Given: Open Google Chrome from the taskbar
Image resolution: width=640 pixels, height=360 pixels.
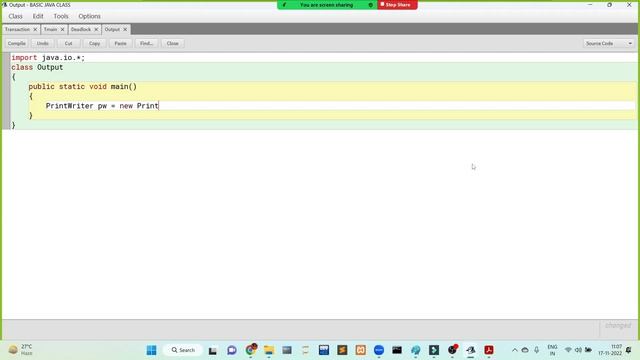Looking at the screenshot, I should tap(251, 350).
